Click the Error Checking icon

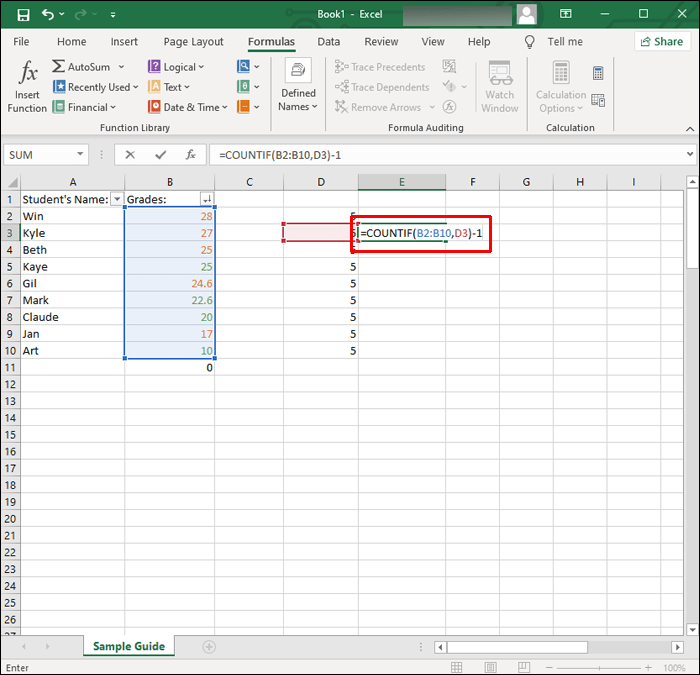449,87
